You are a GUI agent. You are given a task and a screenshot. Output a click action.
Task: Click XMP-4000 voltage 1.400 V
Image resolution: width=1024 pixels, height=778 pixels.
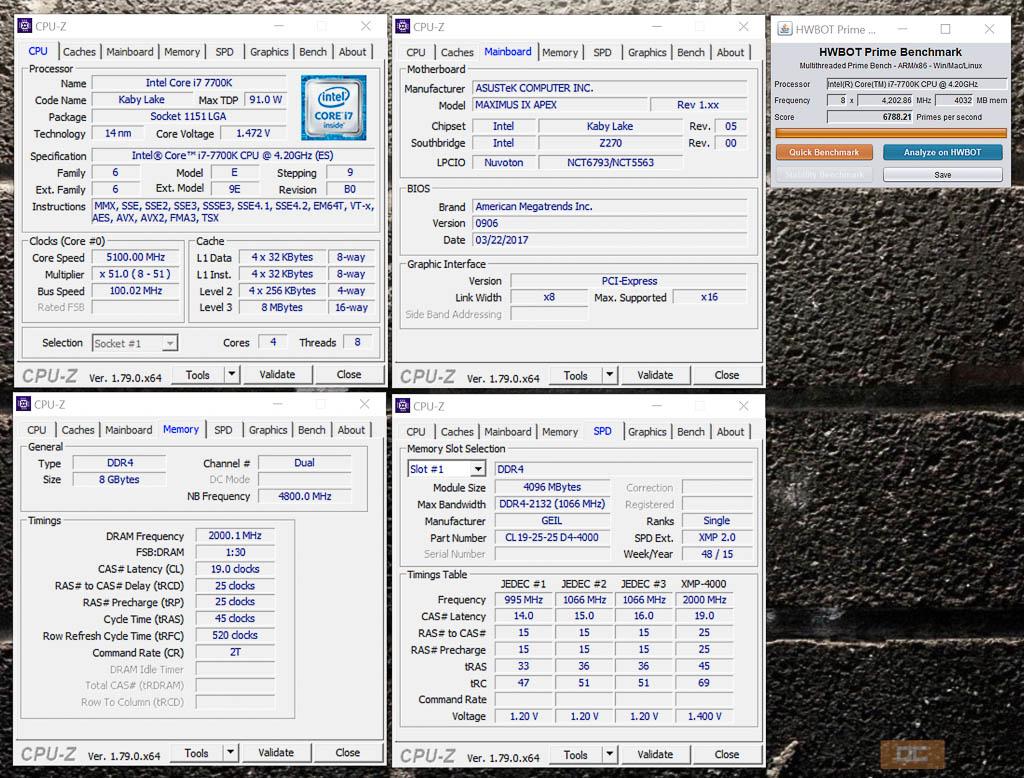pyautogui.click(x=704, y=716)
